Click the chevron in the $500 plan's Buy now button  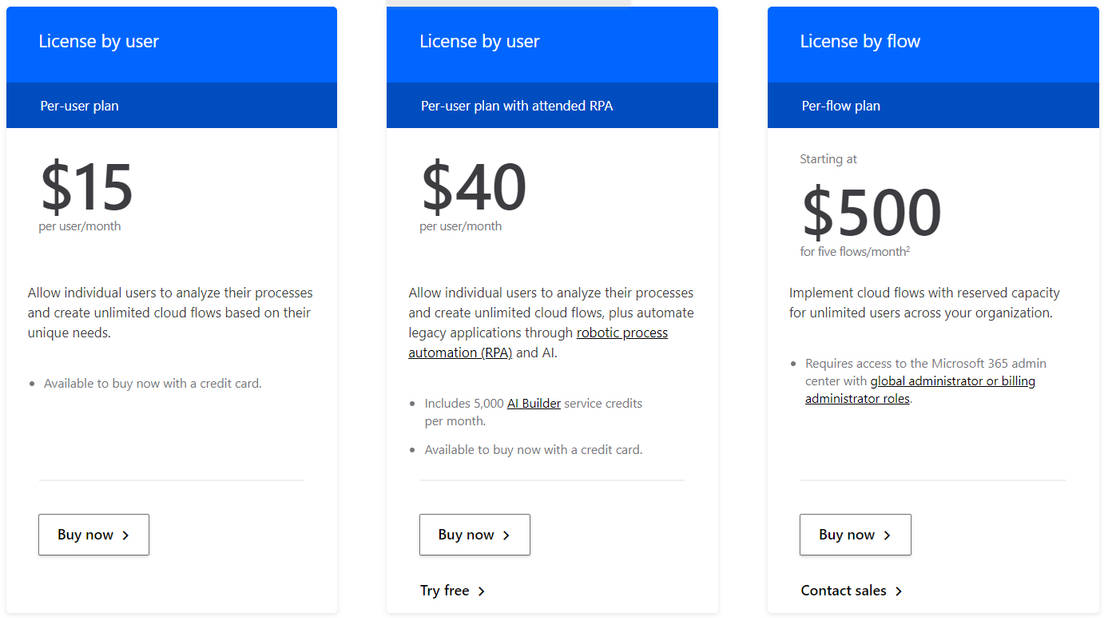(887, 535)
